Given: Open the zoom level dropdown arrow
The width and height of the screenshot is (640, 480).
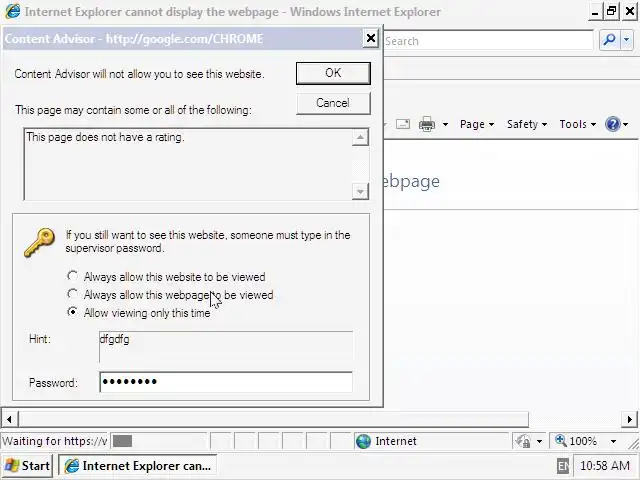Looking at the screenshot, I should coord(613,441).
